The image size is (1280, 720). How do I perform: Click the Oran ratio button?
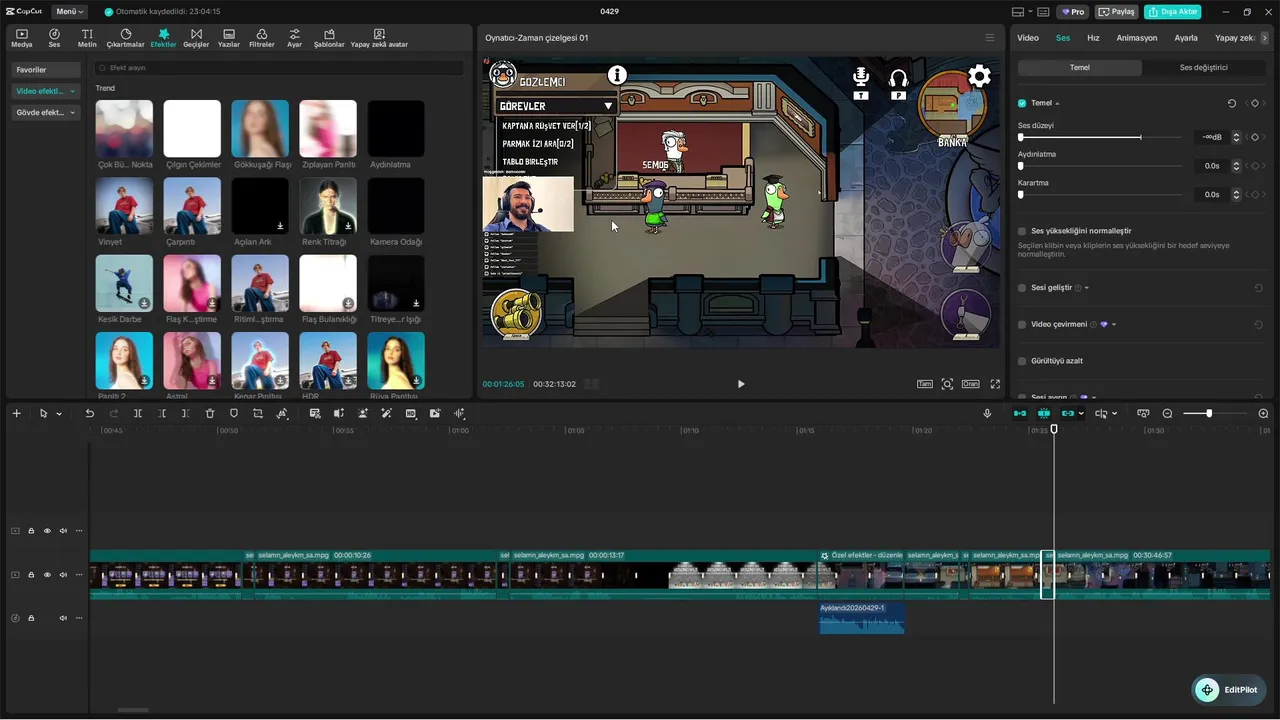tap(970, 384)
